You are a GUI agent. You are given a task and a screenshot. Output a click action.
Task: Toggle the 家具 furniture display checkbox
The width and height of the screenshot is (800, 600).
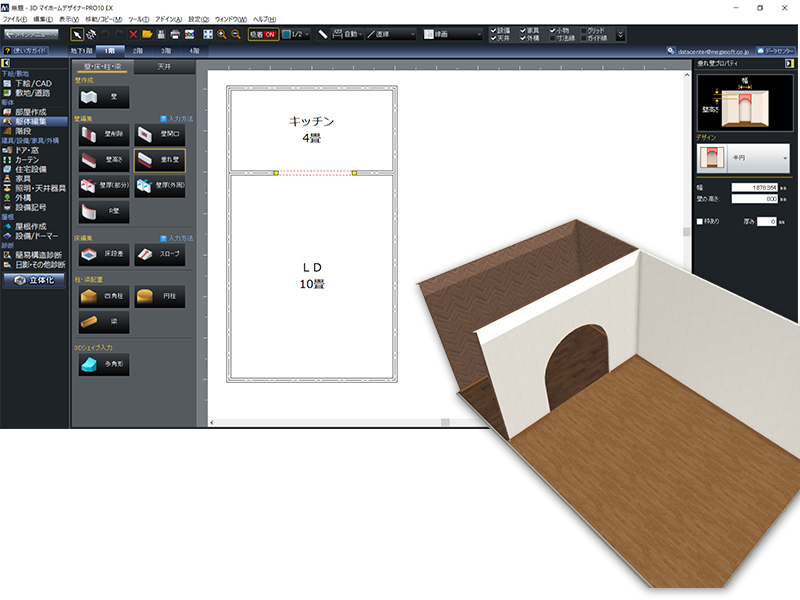pos(523,30)
